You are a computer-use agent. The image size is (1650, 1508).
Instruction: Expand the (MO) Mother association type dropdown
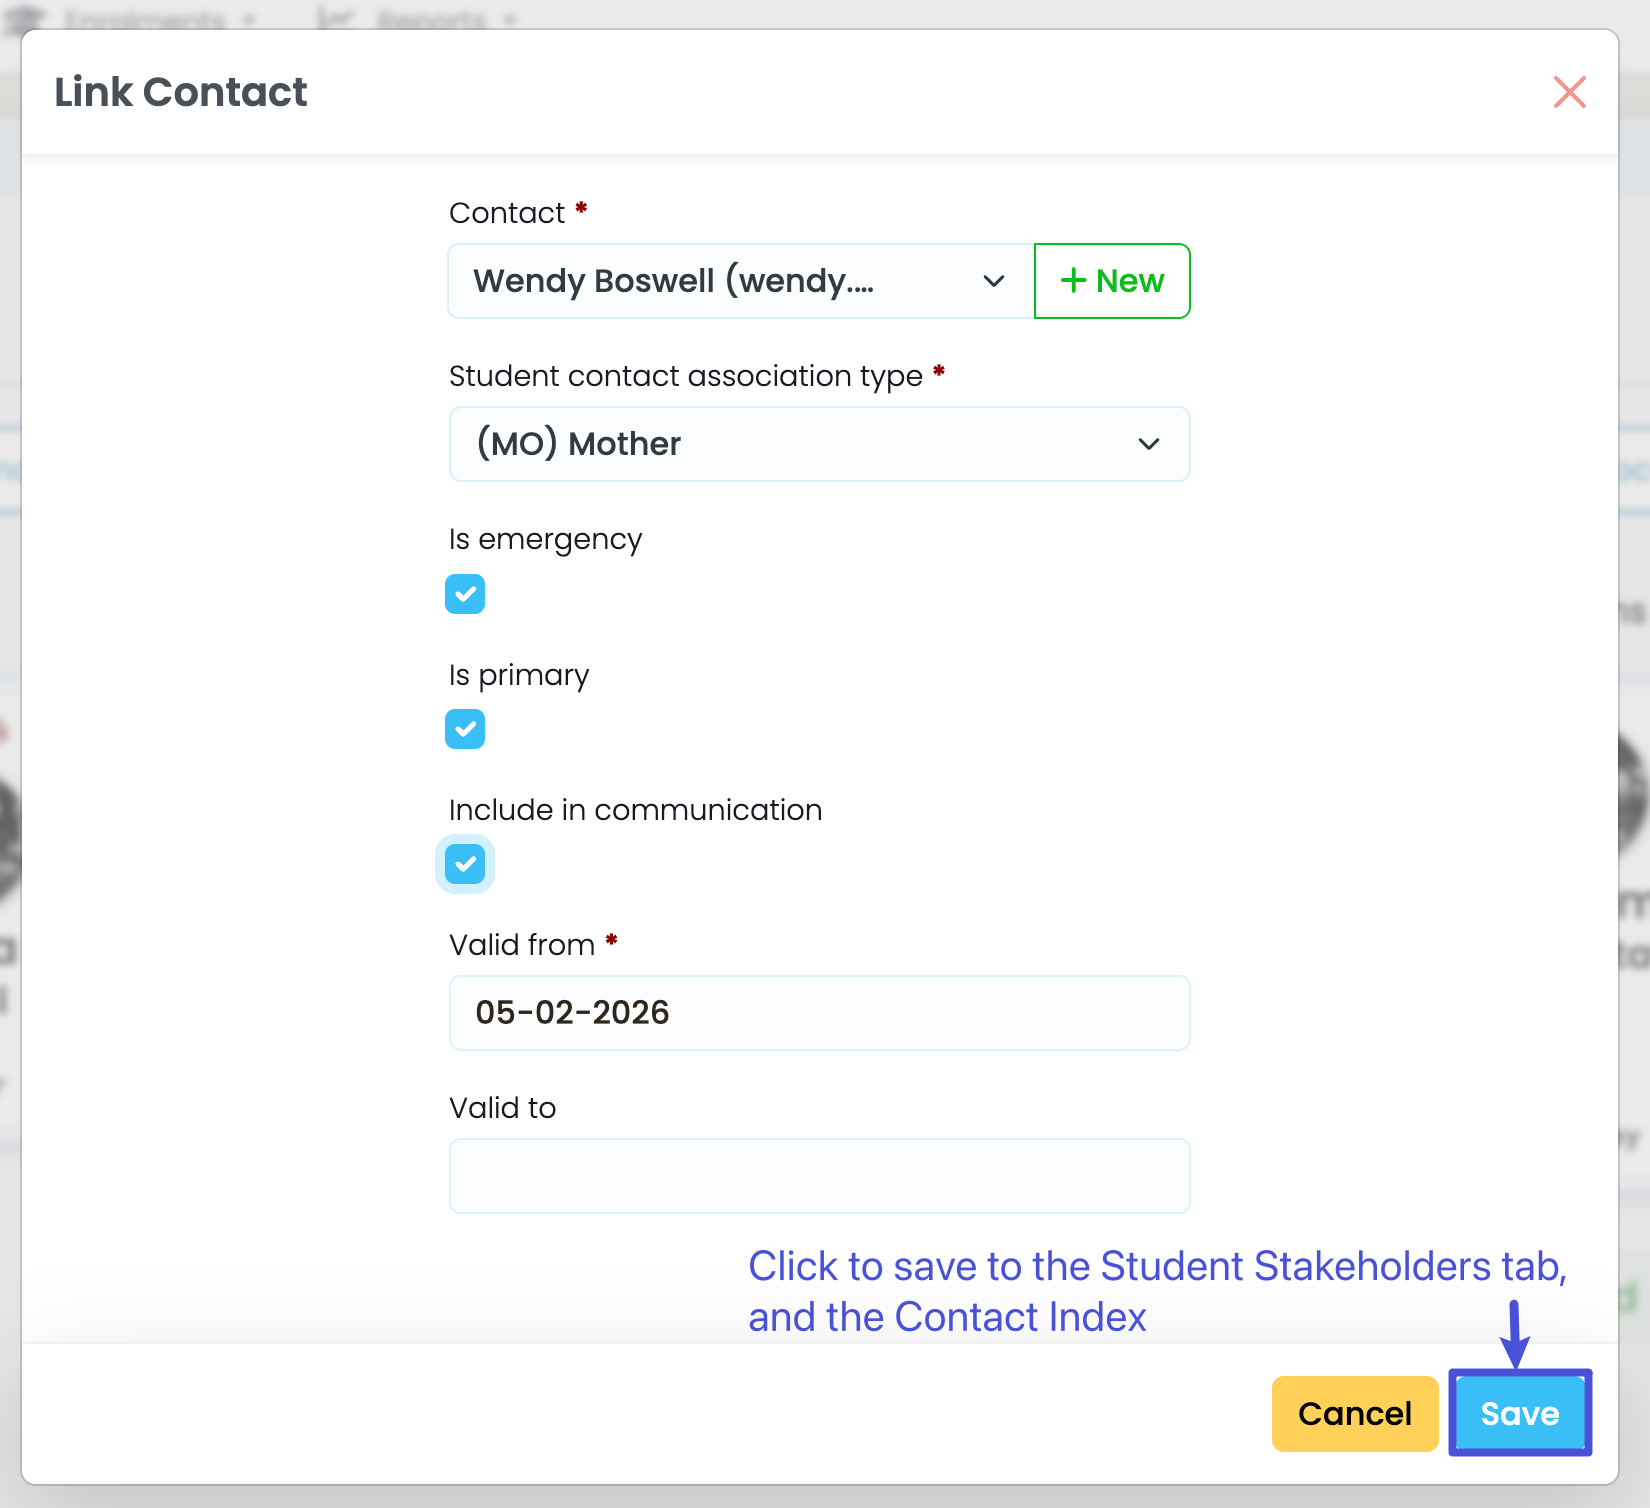point(800,444)
